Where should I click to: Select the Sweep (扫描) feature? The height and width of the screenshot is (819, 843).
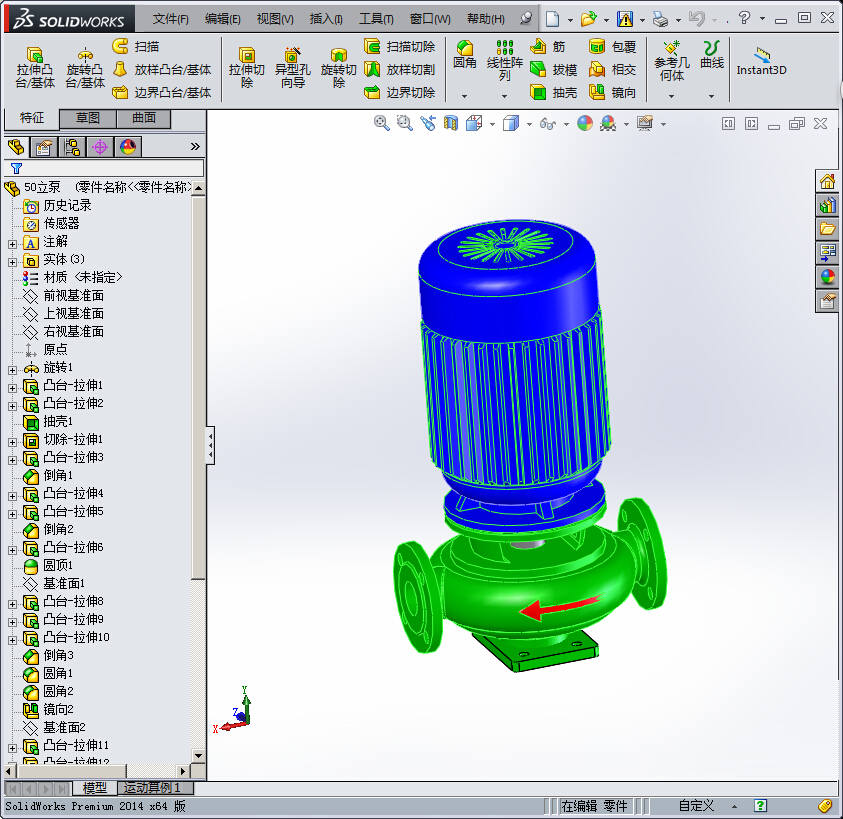(135, 47)
